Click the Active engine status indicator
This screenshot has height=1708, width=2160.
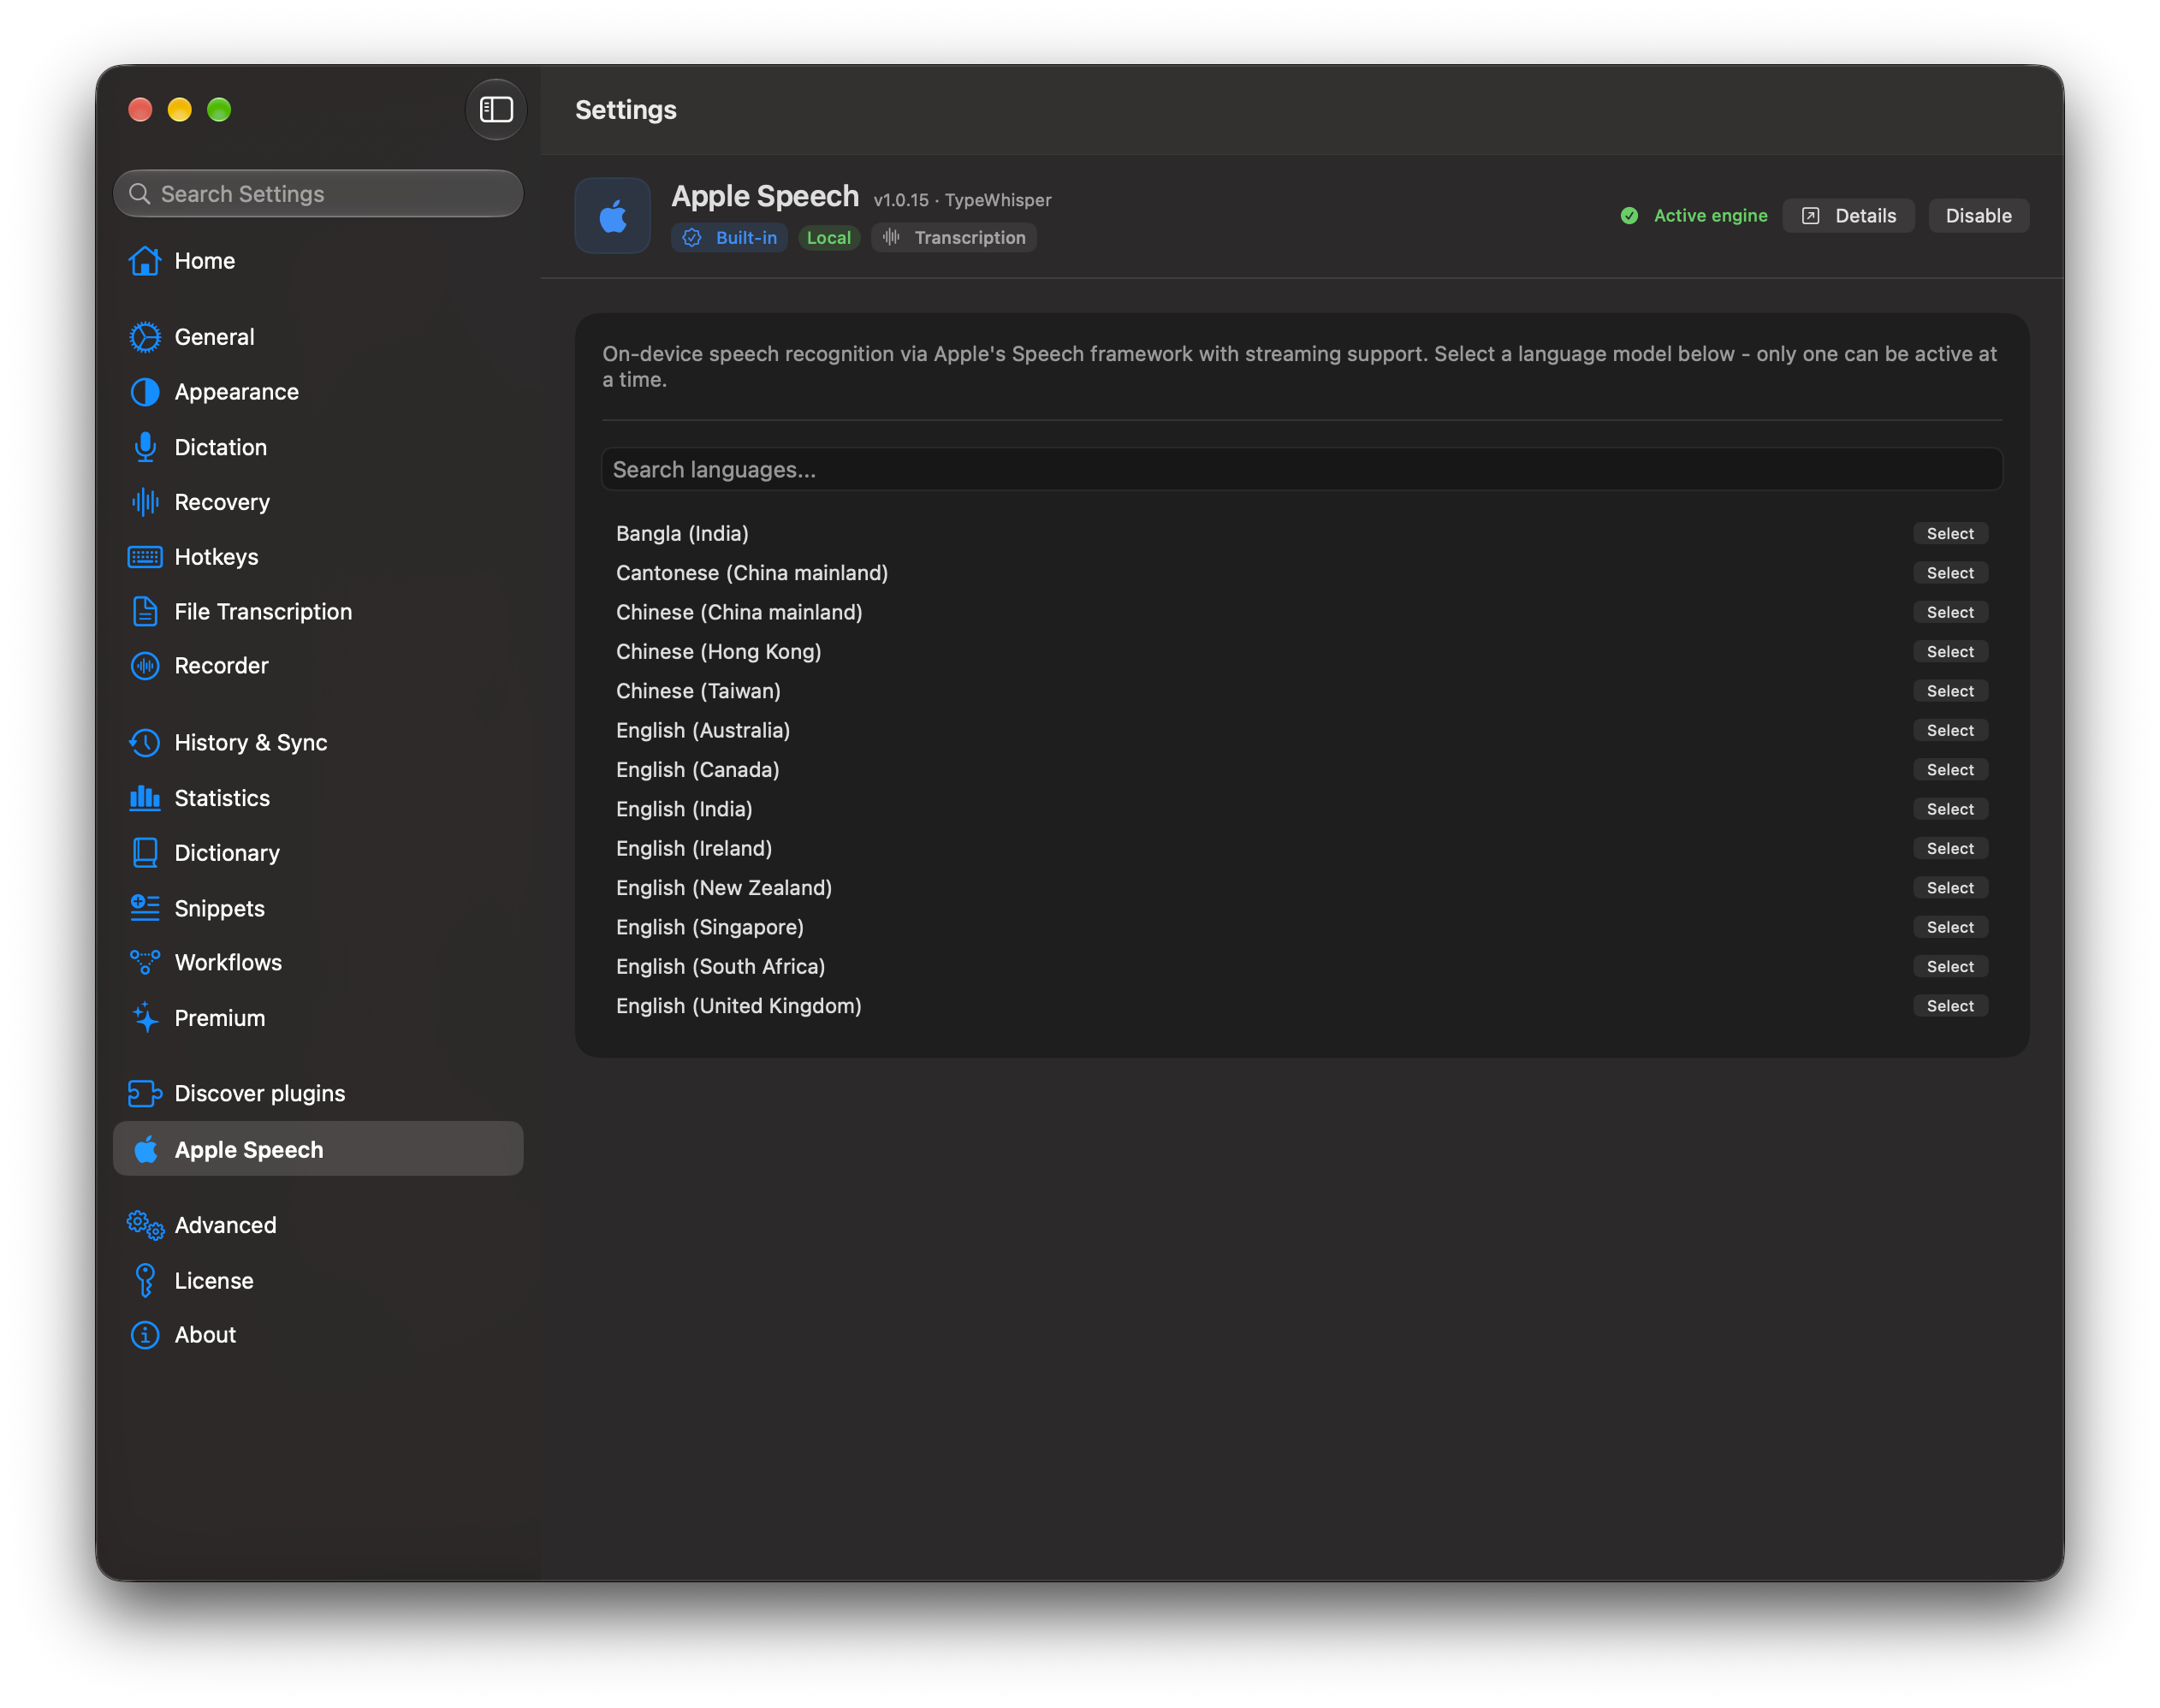pyautogui.click(x=1694, y=216)
